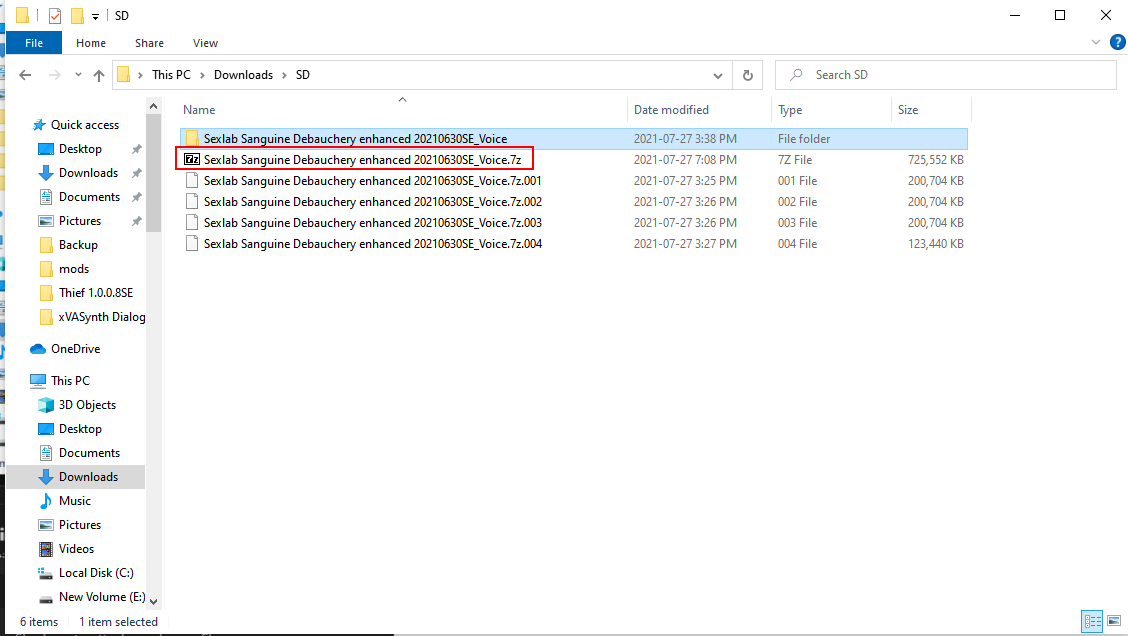Open pinned Desktop under Quick access

click(x=80, y=149)
